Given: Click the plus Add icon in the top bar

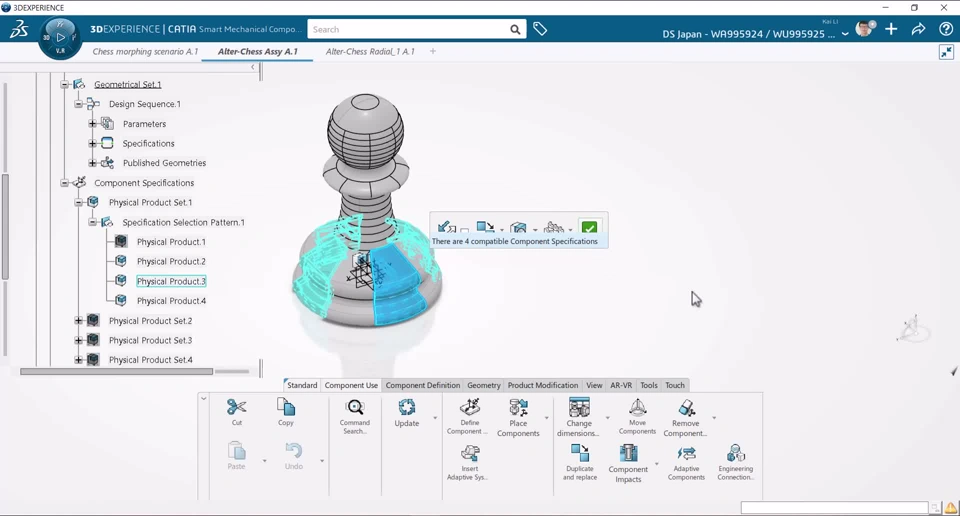Looking at the screenshot, I should tap(891, 29).
